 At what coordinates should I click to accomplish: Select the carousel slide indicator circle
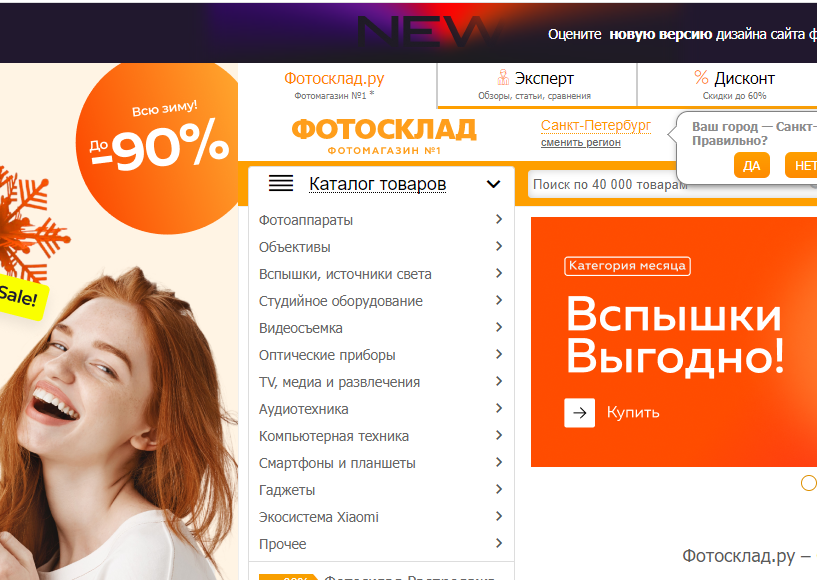point(808,483)
